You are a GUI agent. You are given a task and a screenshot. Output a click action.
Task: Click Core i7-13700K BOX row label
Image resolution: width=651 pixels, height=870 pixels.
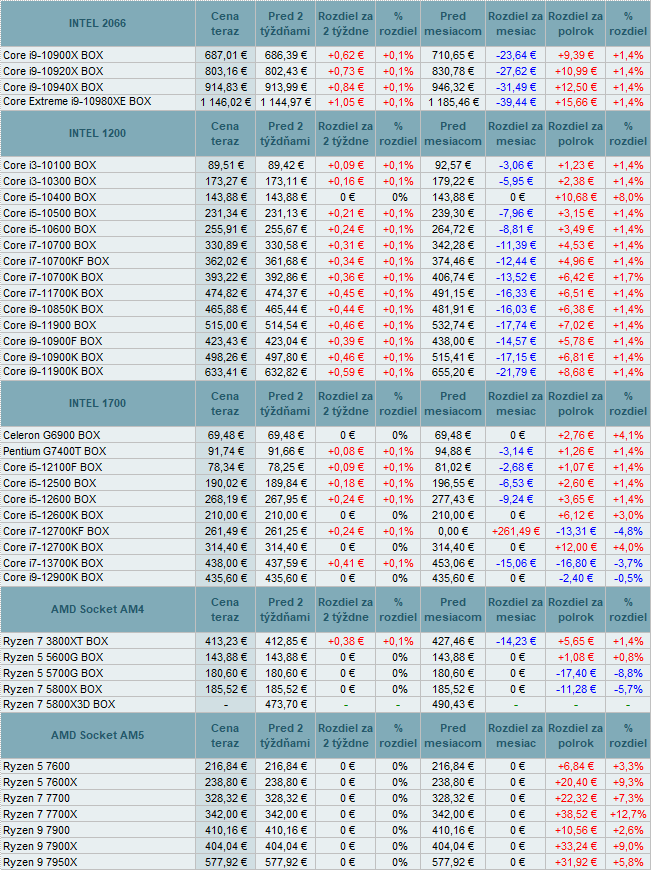click(53, 564)
